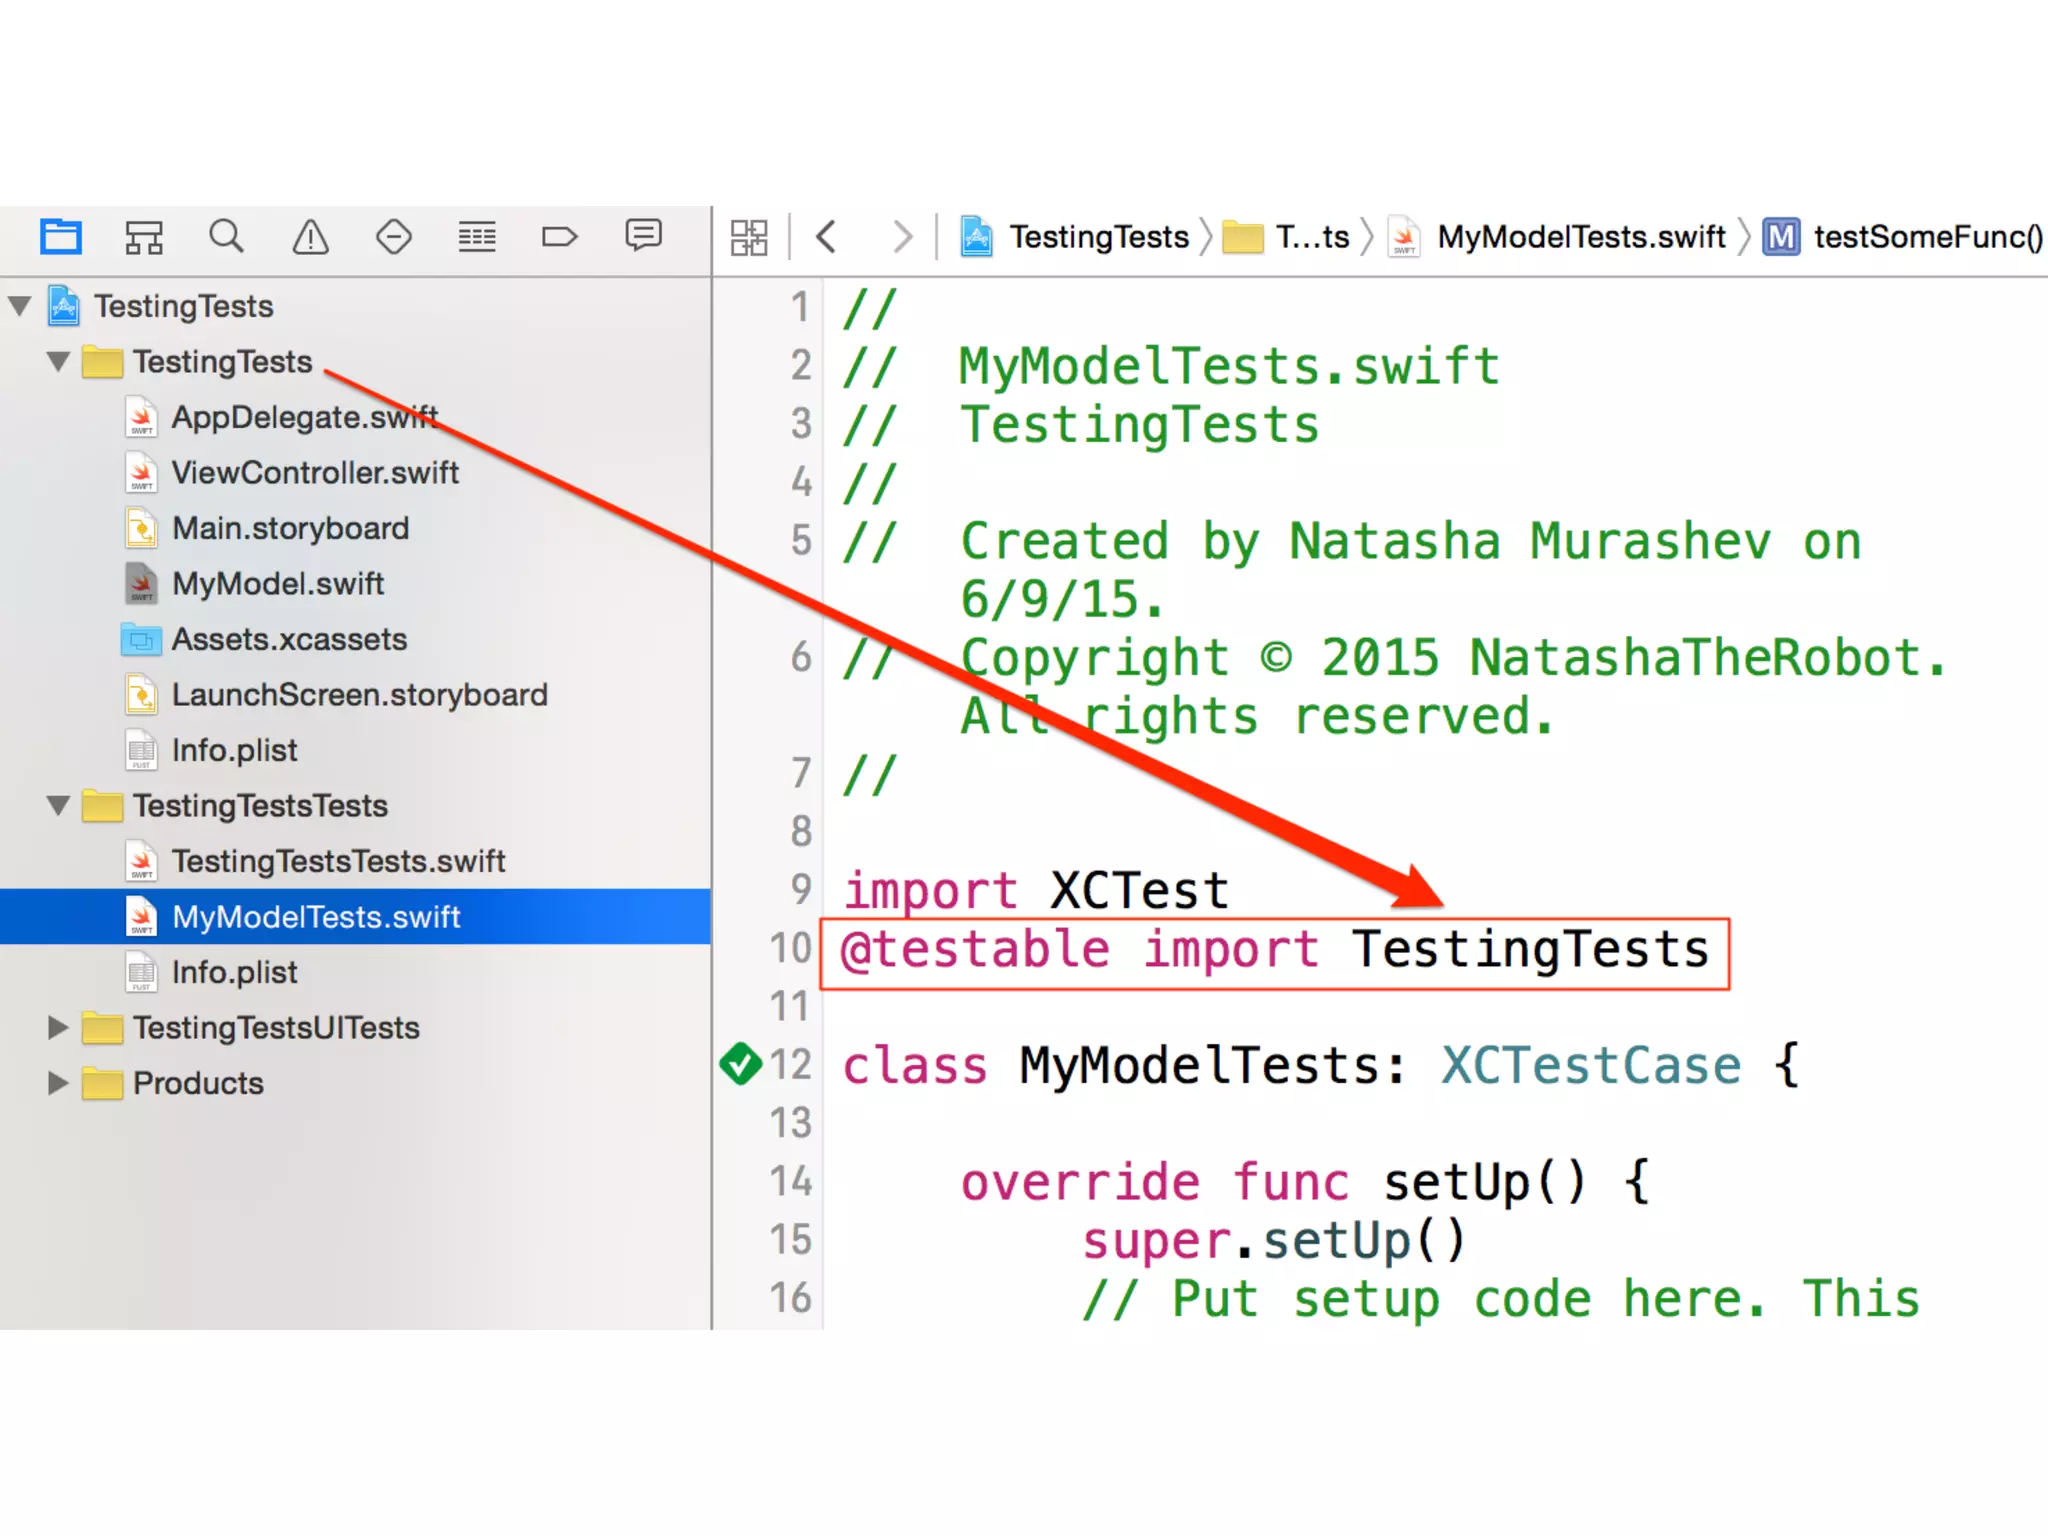
Task: Expand the Products folder
Action: coord(59,1083)
